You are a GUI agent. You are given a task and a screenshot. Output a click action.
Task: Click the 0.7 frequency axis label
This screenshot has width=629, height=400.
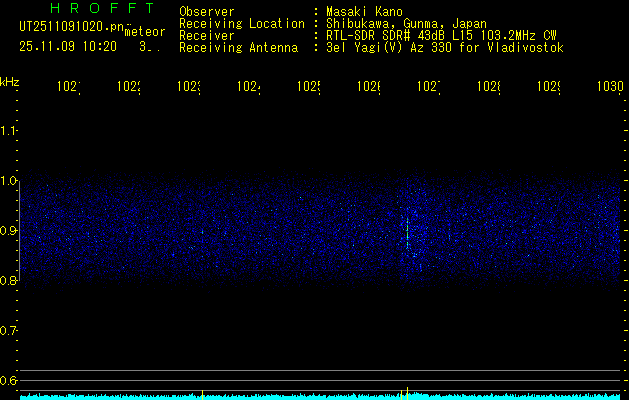pyautogui.click(x=9, y=331)
